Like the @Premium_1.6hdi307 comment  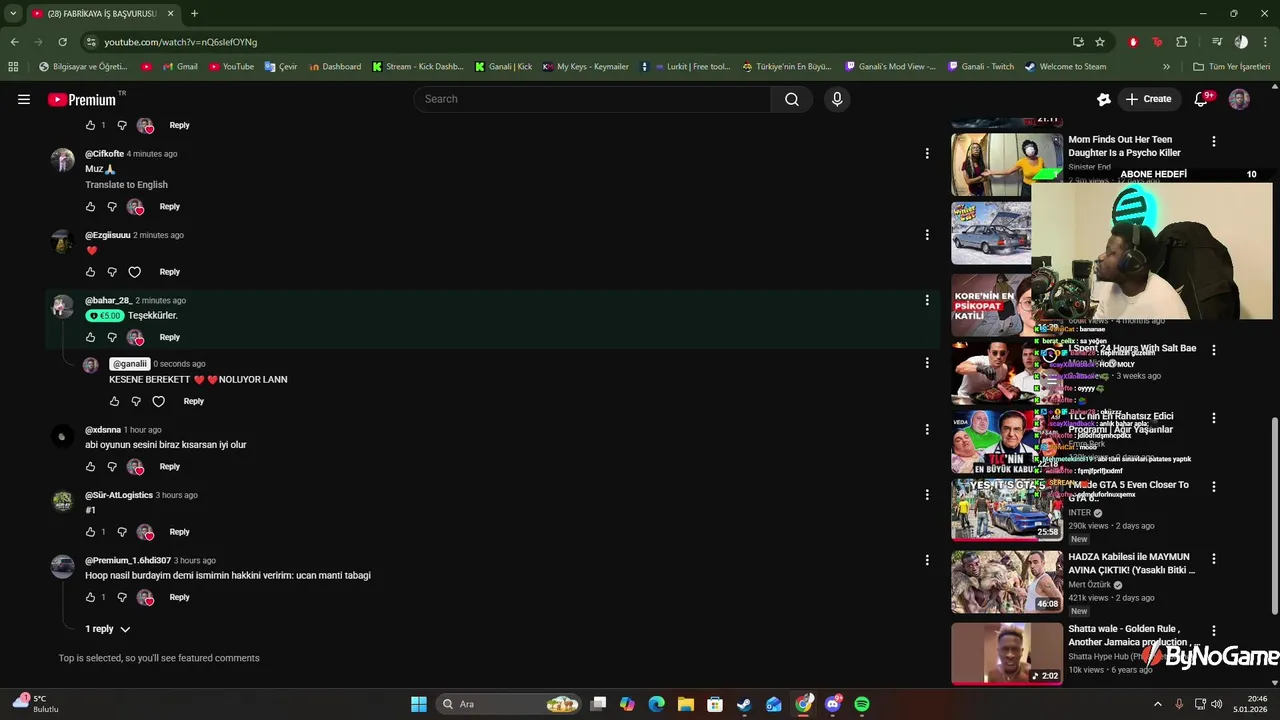tap(90, 597)
